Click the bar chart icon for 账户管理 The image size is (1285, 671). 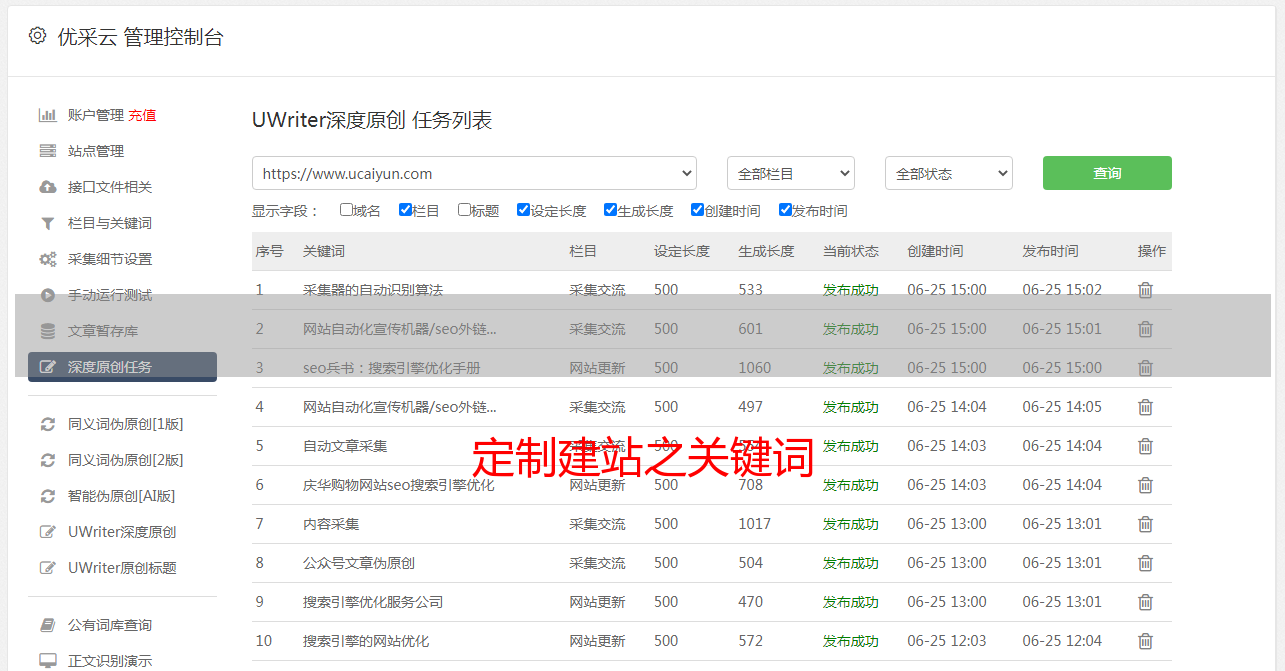click(47, 115)
